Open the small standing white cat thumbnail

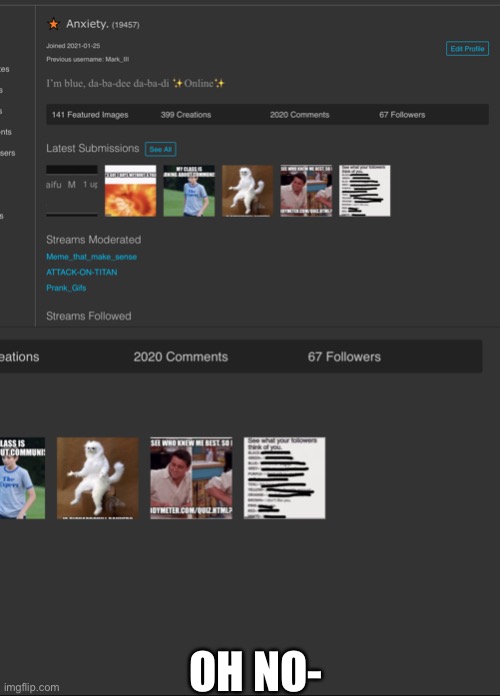(248, 191)
